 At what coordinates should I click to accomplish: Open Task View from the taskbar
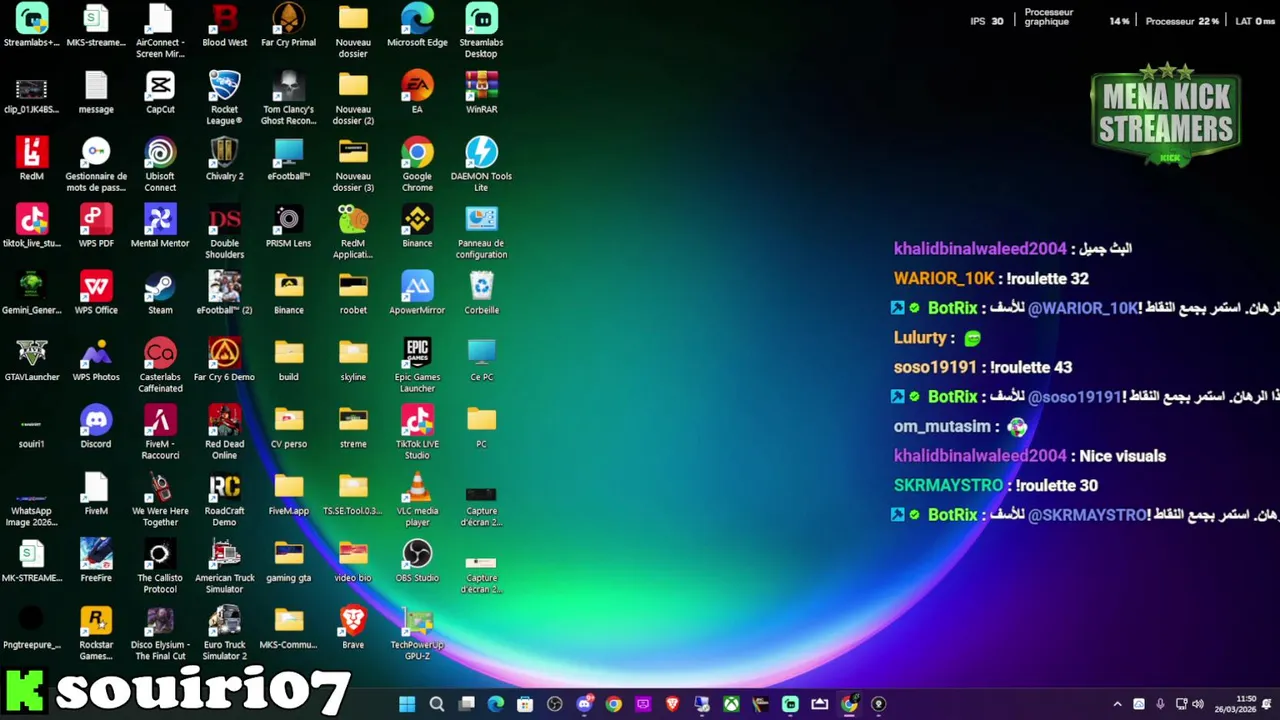466,704
